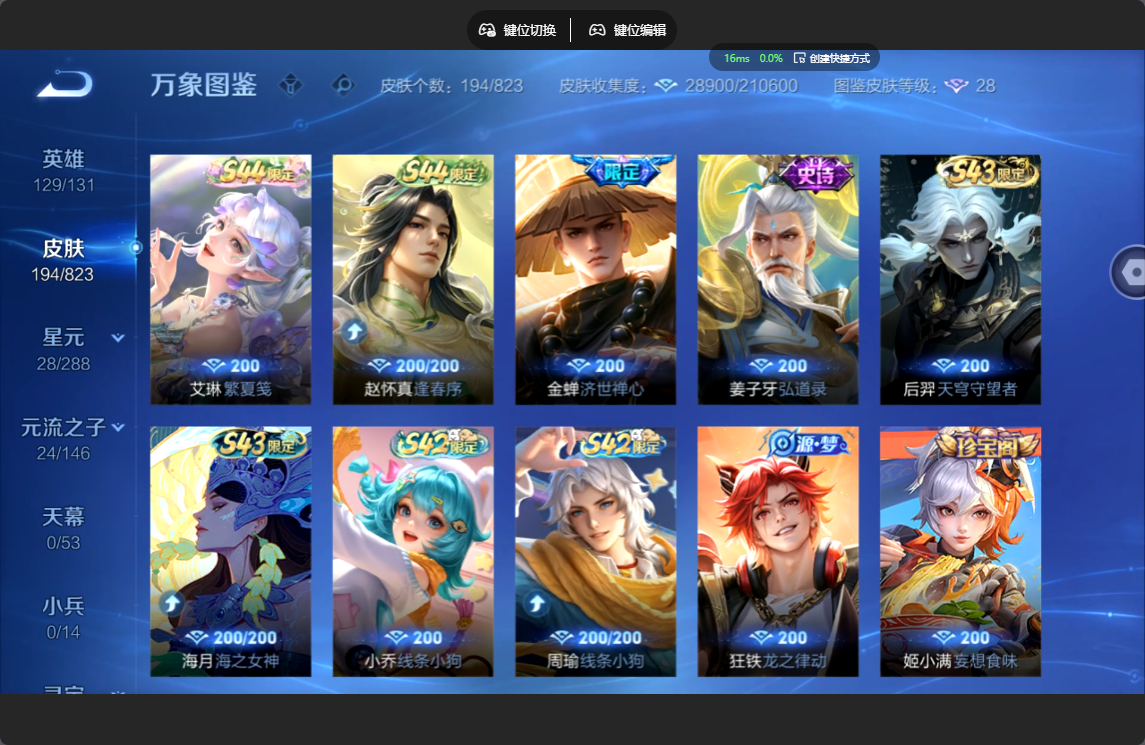
Task: Select the 星元 28/288 tab
Action: coord(64,350)
